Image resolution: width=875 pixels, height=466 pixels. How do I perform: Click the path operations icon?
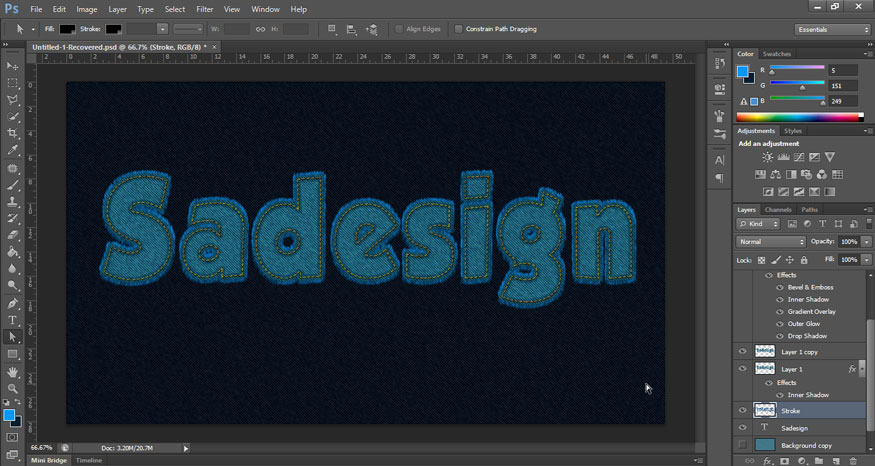click(x=332, y=29)
